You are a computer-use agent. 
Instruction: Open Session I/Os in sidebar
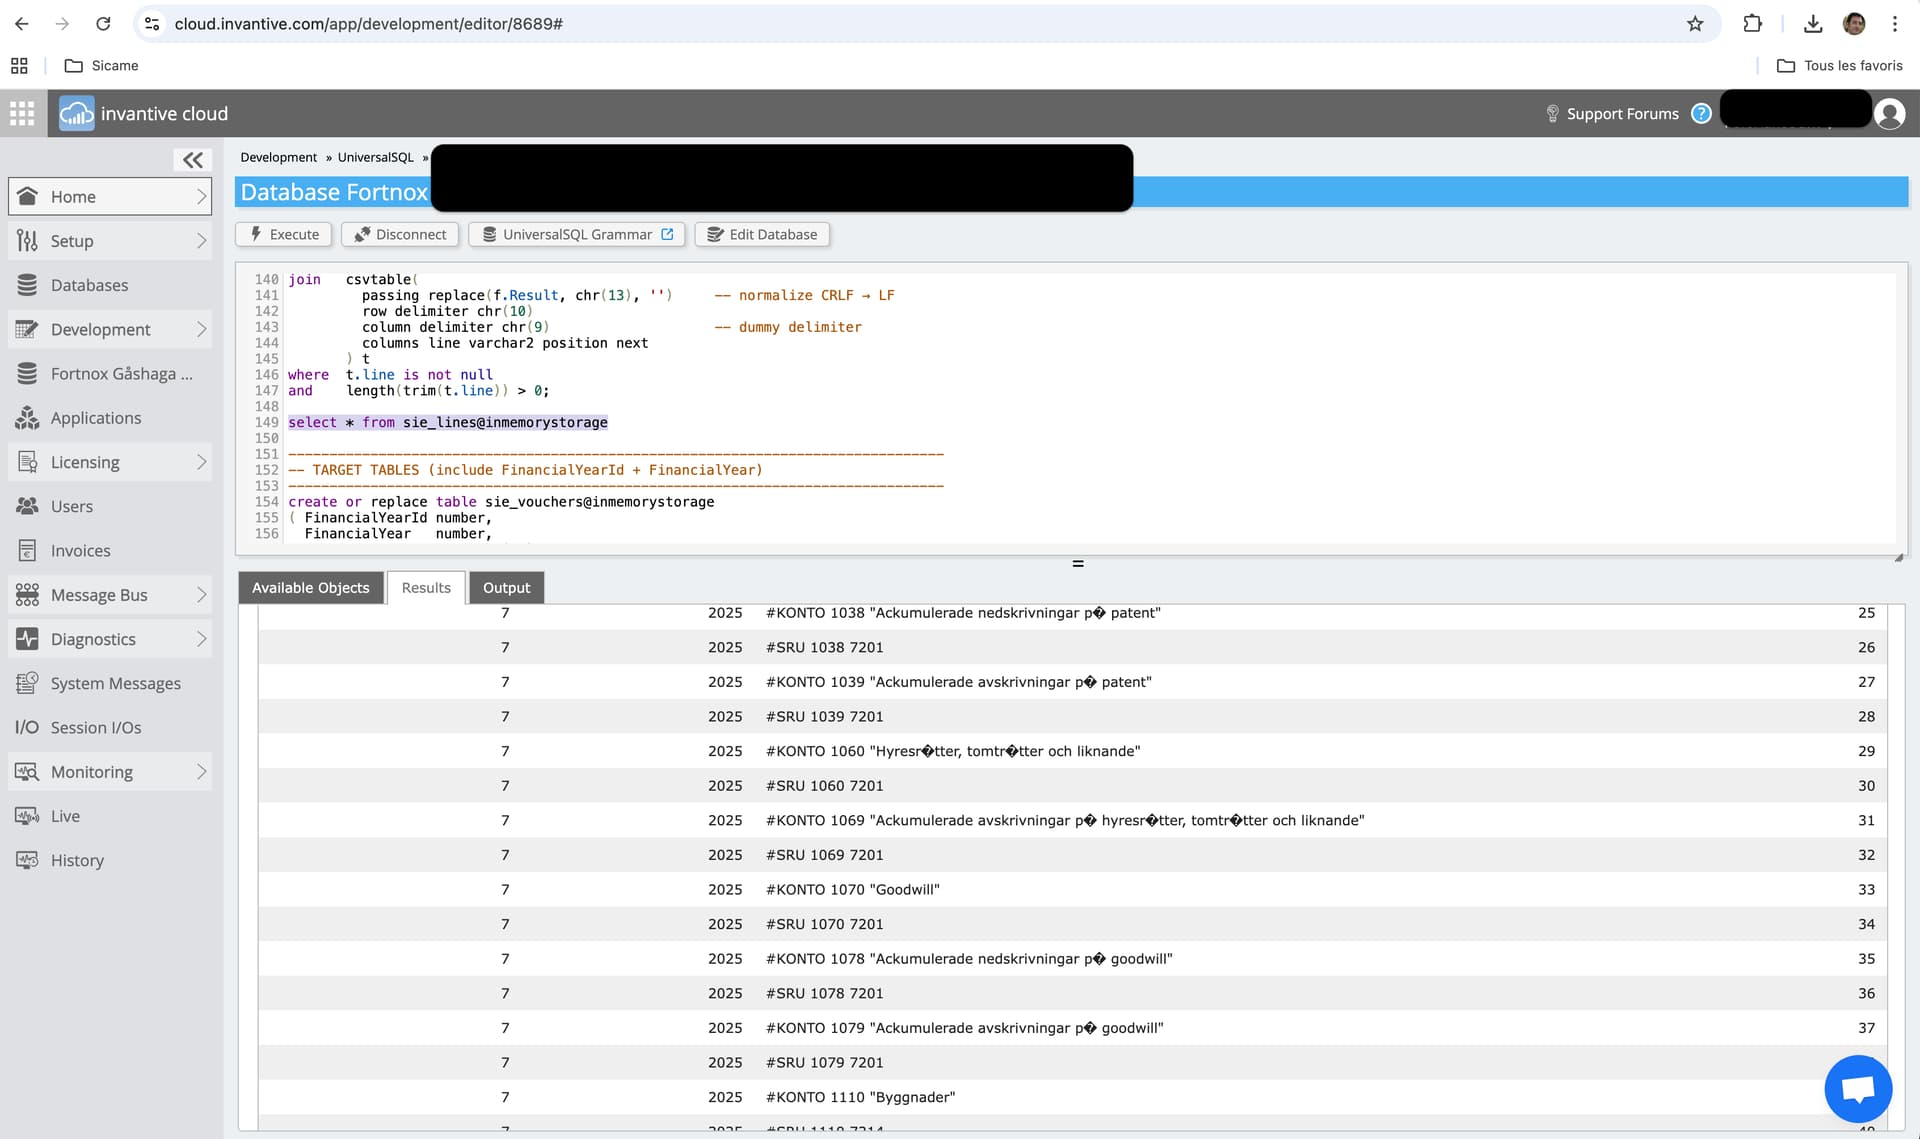pyautogui.click(x=95, y=727)
